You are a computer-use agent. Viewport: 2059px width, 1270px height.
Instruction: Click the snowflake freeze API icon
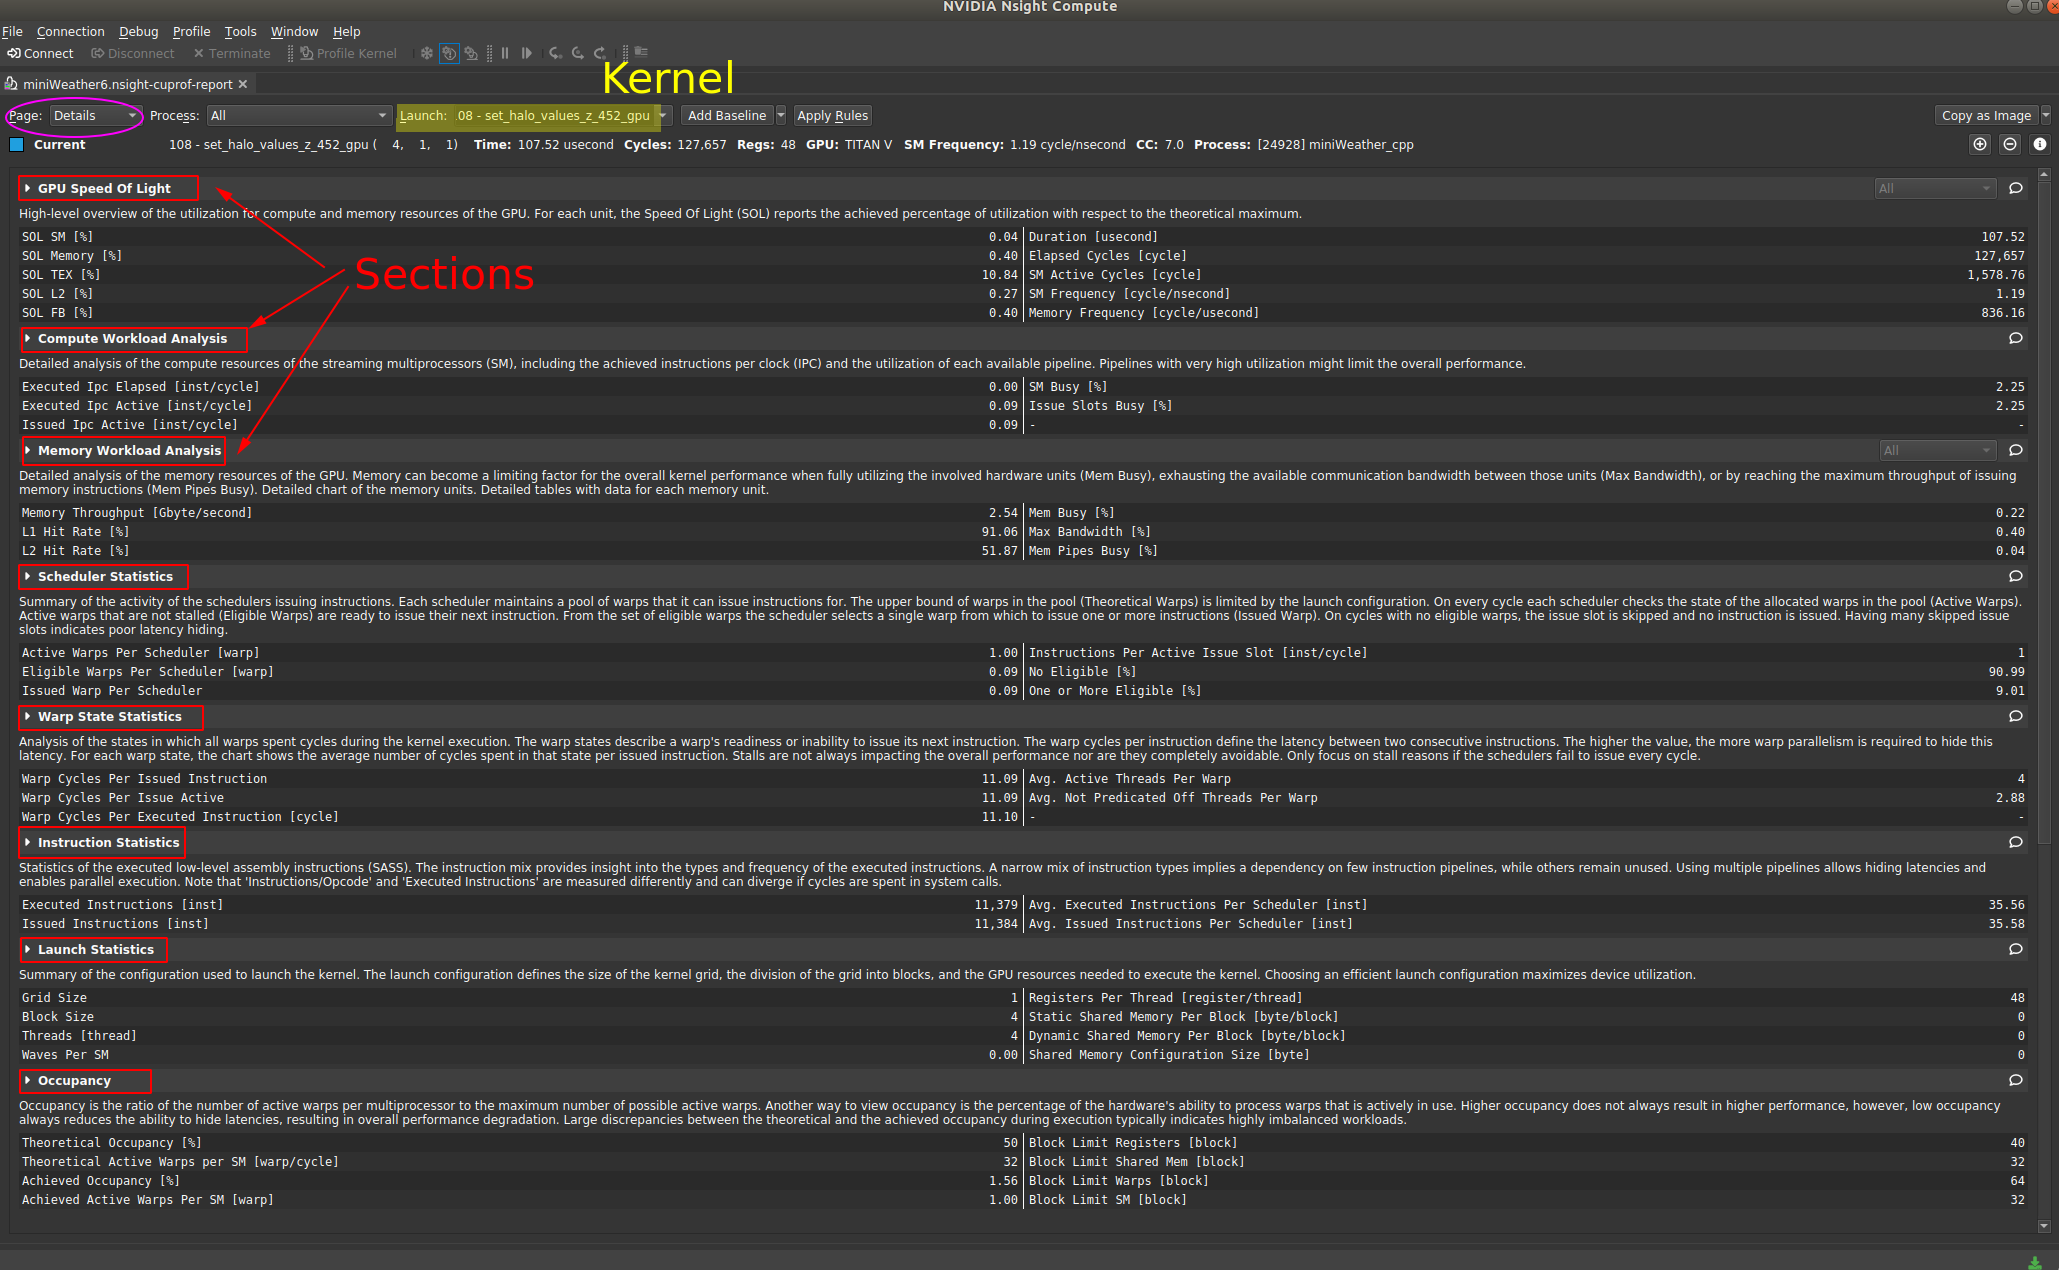point(426,53)
